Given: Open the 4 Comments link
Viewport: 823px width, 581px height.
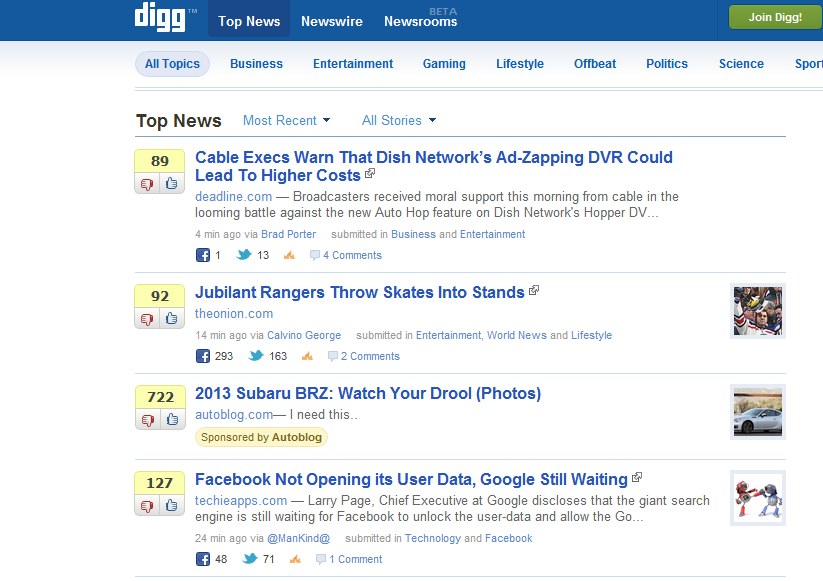Looking at the screenshot, I should [352, 256].
